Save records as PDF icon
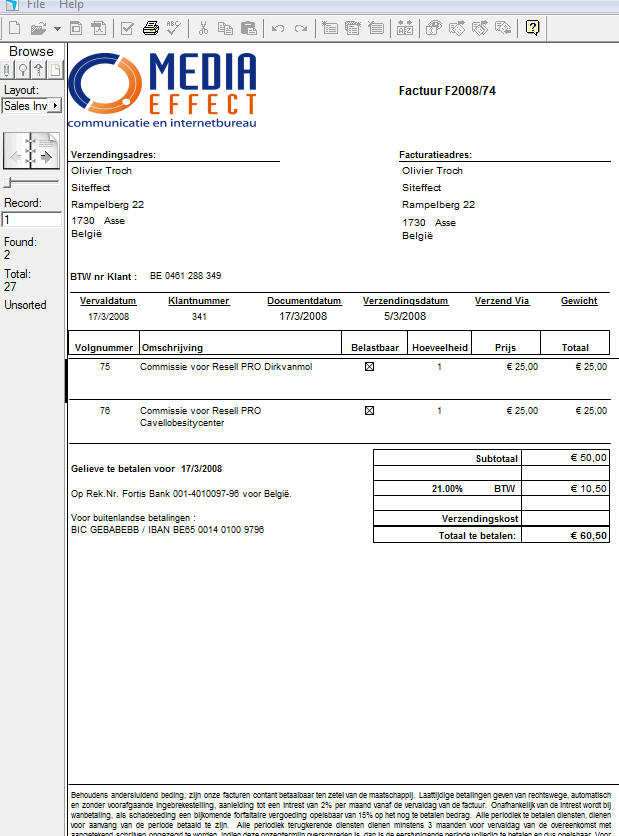Image resolution: width=619 pixels, height=836 pixels. point(99,28)
